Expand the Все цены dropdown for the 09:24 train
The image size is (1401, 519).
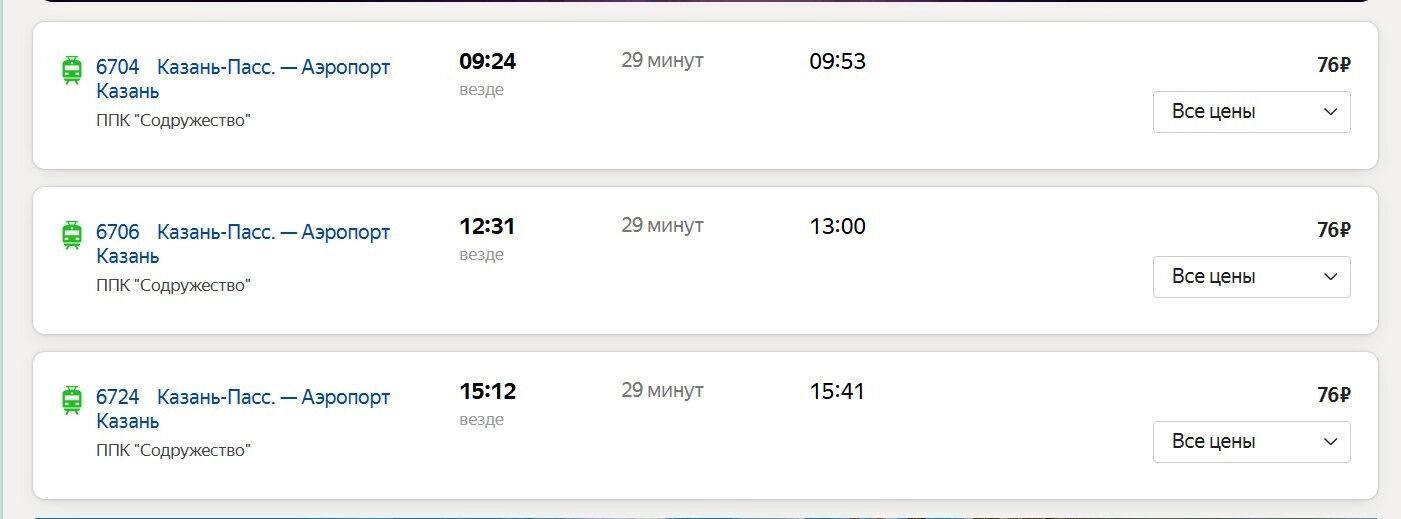[1251, 112]
